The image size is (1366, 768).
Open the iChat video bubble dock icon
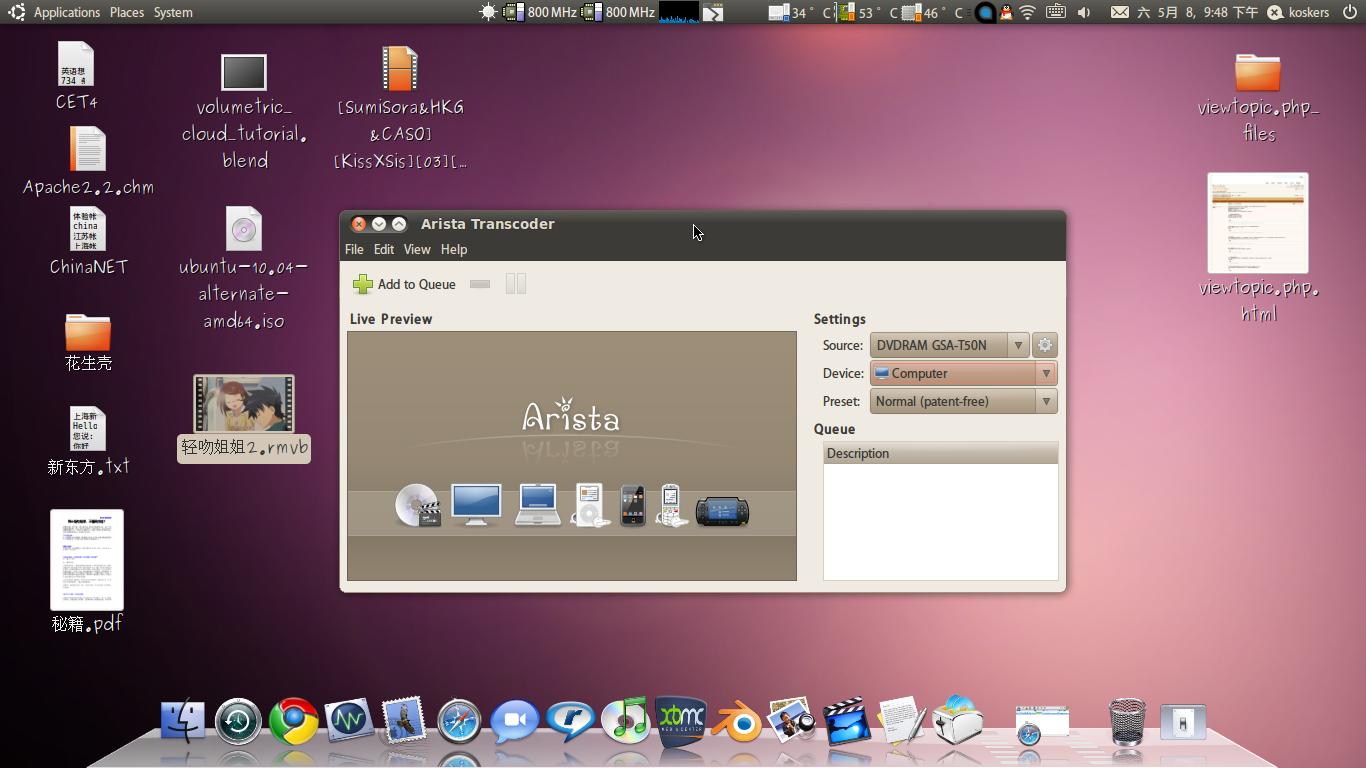point(514,721)
